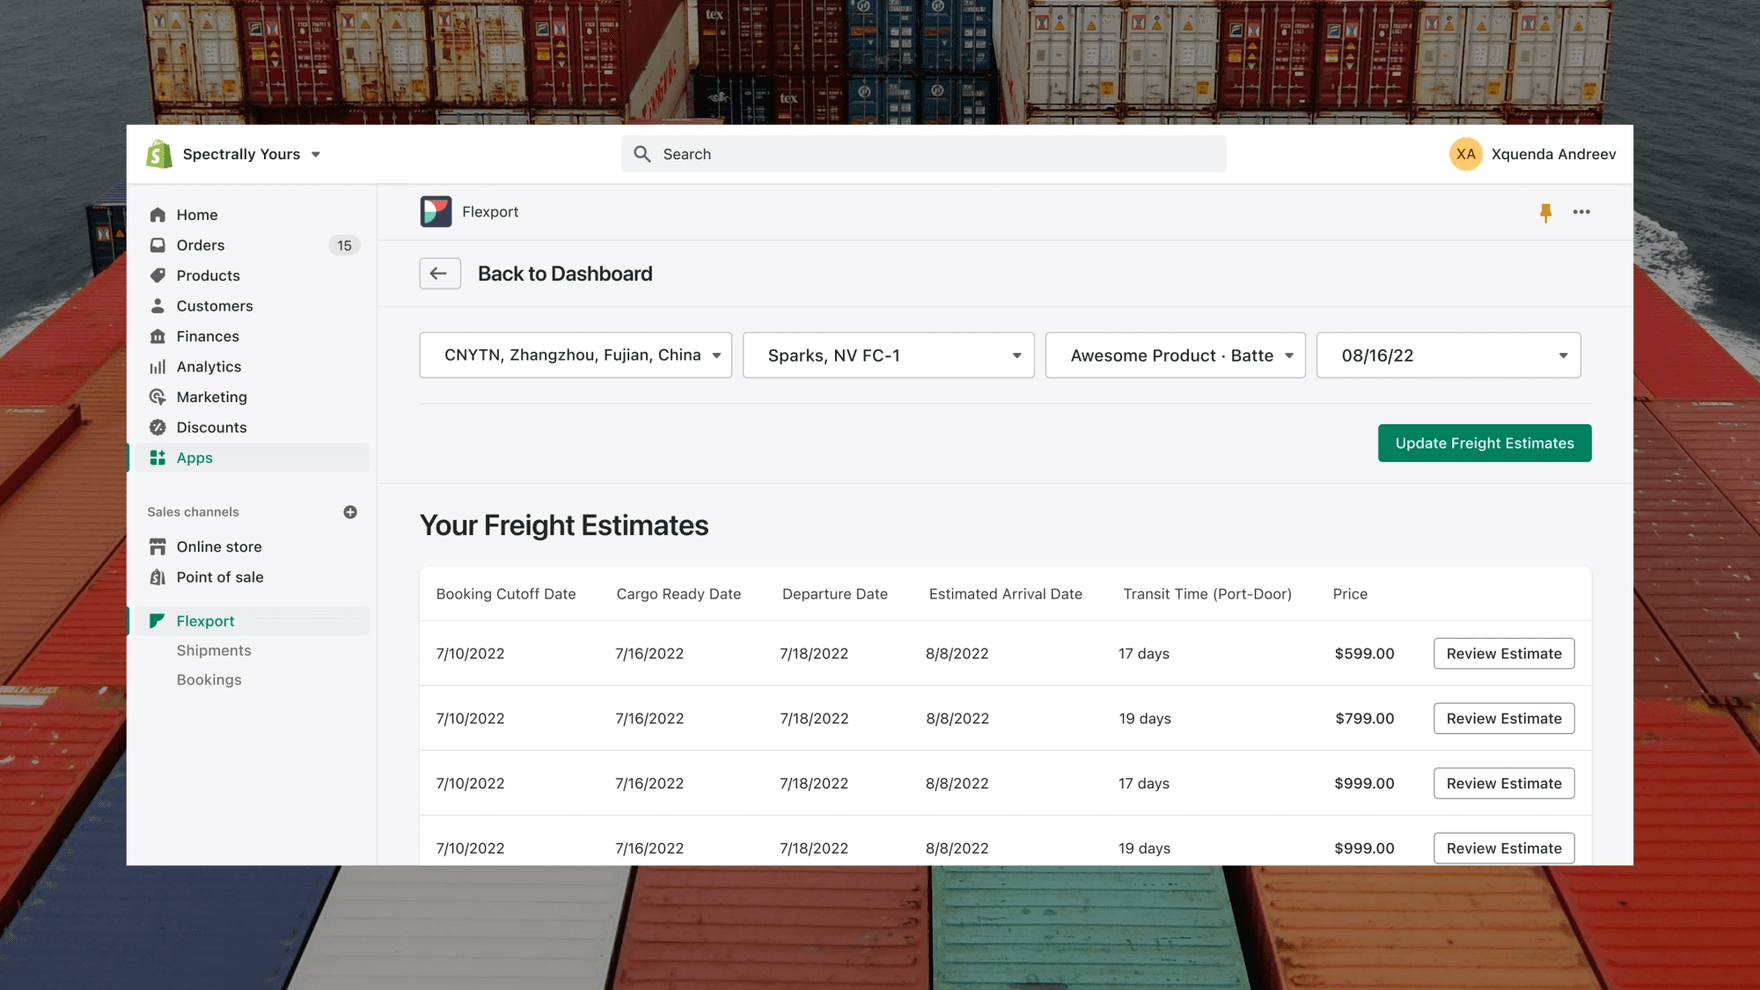Click the Customers person icon
1760x990 pixels.
tap(158, 306)
